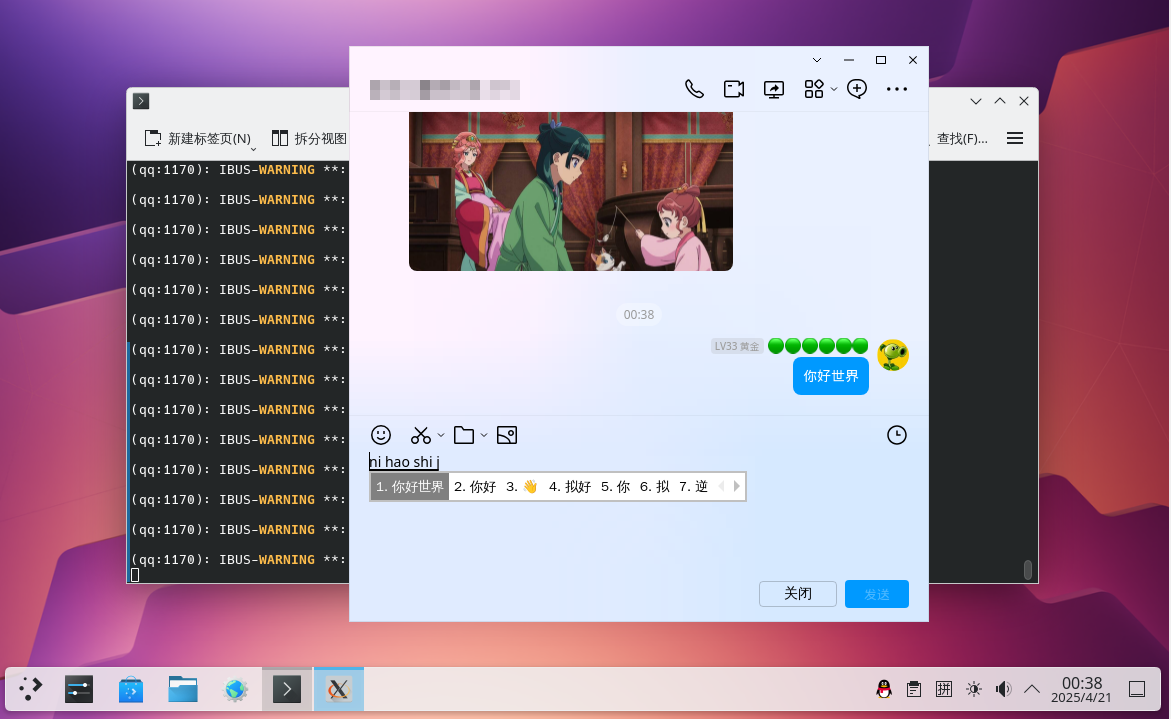Click the Peashooter avatar in chat
Viewport: 1172px width, 719px height.
pos(892,355)
